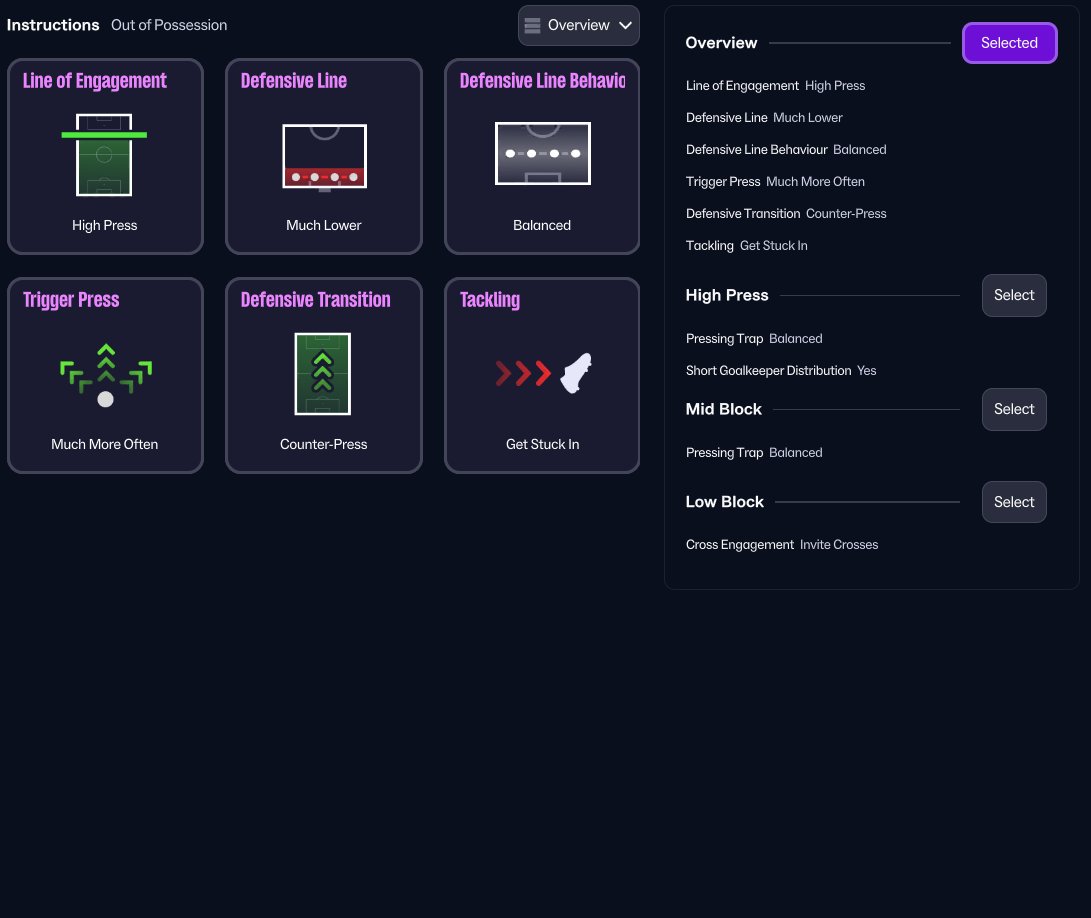Click the Out of Possession tab label
The height and width of the screenshot is (918, 1091).
pos(169,25)
